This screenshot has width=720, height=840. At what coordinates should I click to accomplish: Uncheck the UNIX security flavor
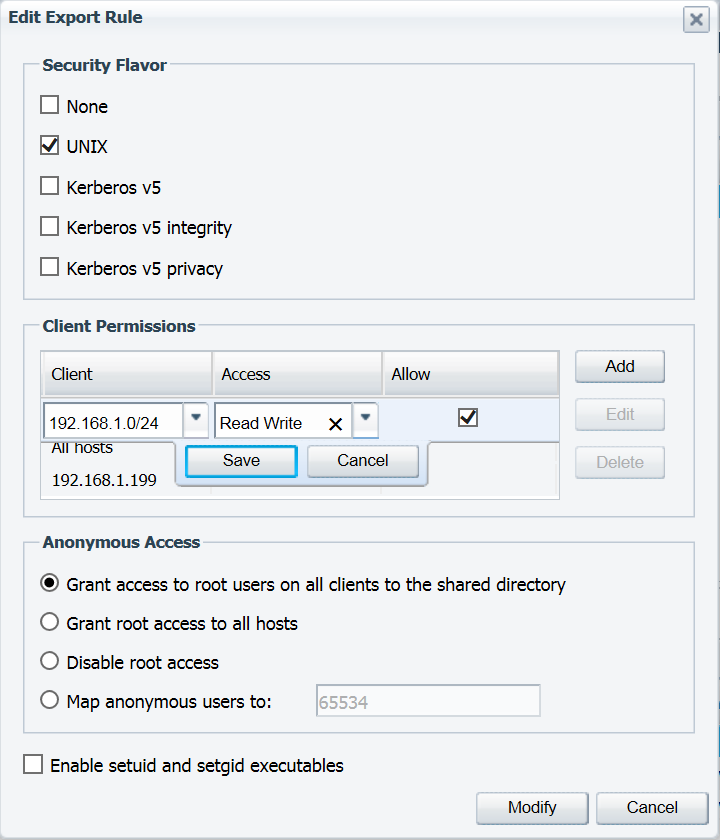coord(49,145)
